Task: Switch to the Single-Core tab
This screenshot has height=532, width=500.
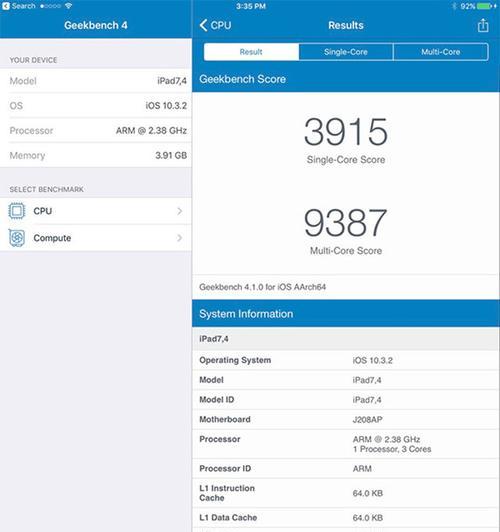Action: pyautogui.click(x=346, y=52)
